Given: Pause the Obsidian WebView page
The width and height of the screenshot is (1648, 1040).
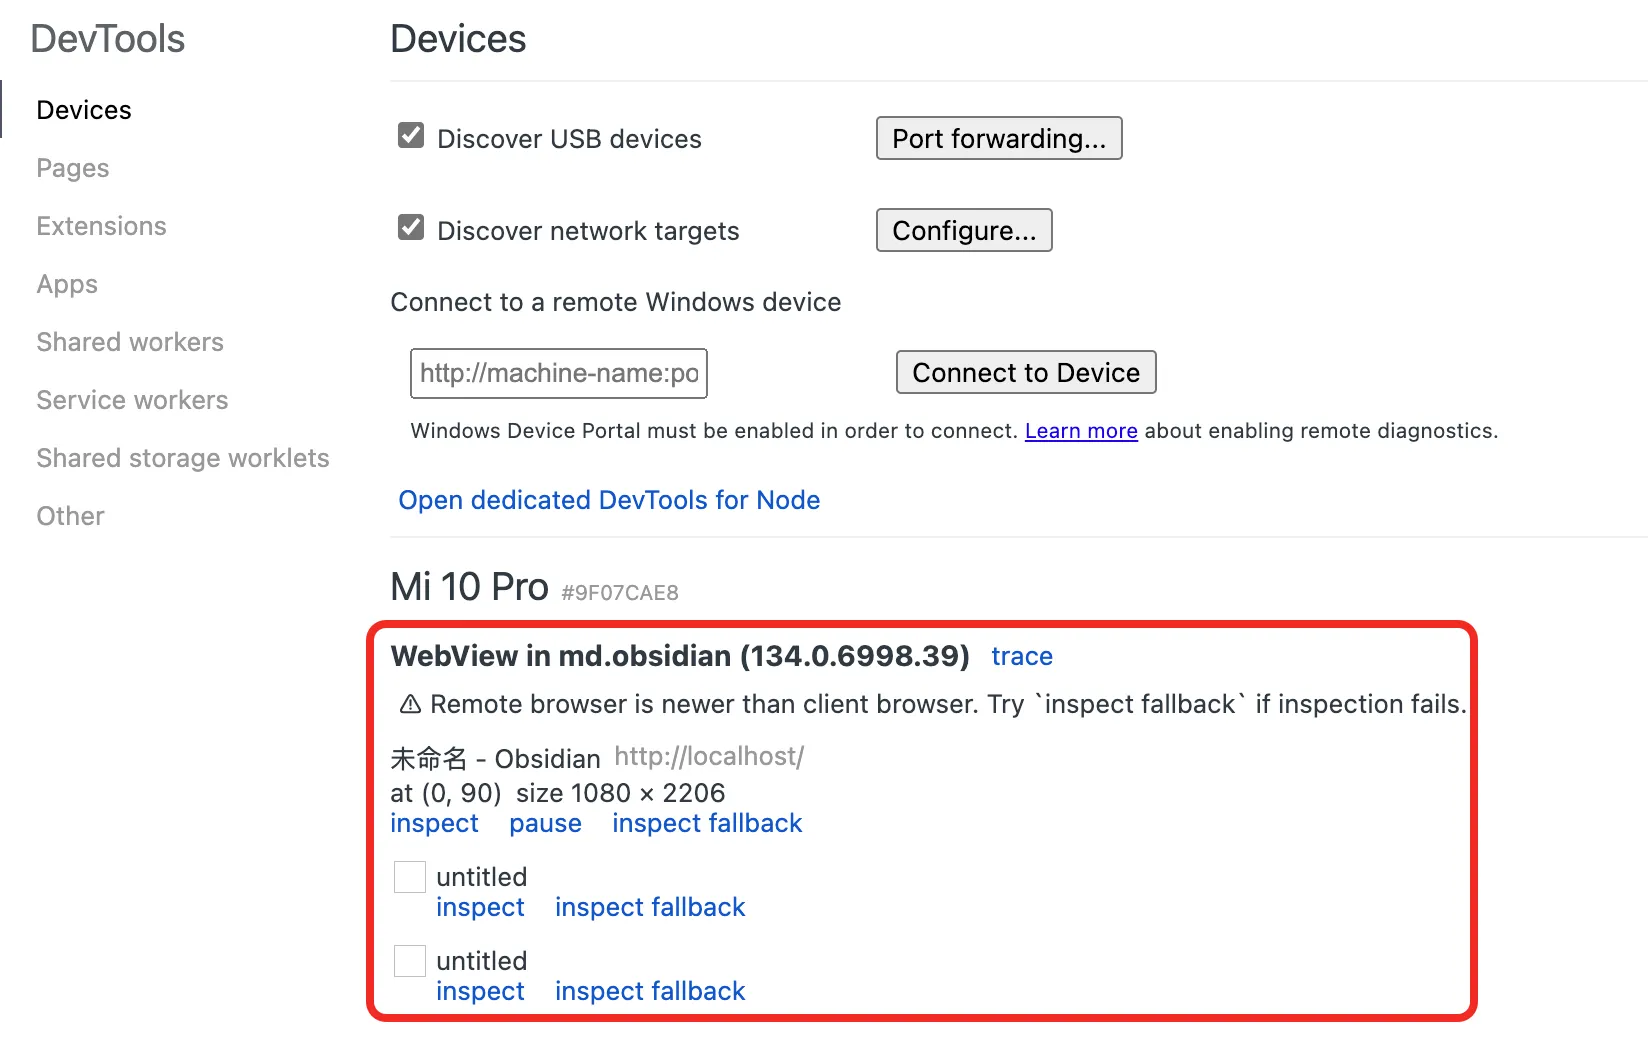Looking at the screenshot, I should point(545,823).
